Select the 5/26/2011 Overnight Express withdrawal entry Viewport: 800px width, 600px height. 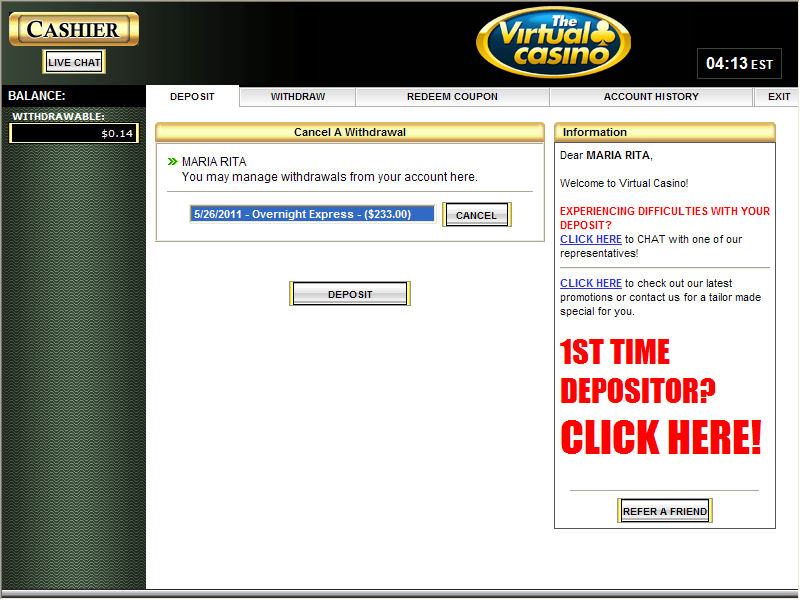312,214
